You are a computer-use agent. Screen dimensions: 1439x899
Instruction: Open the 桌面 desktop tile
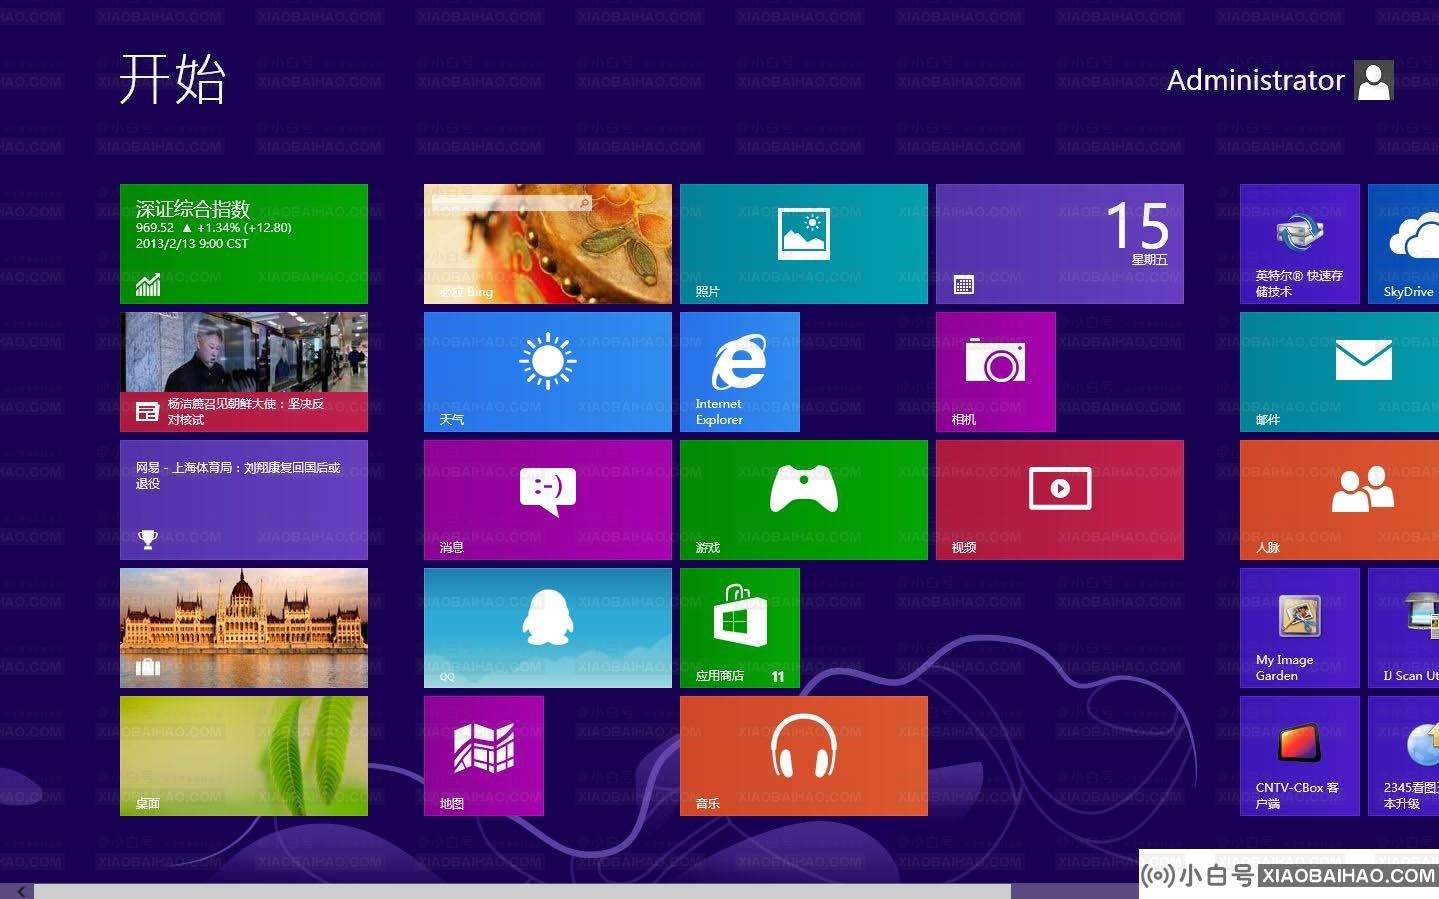coord(244,756)
